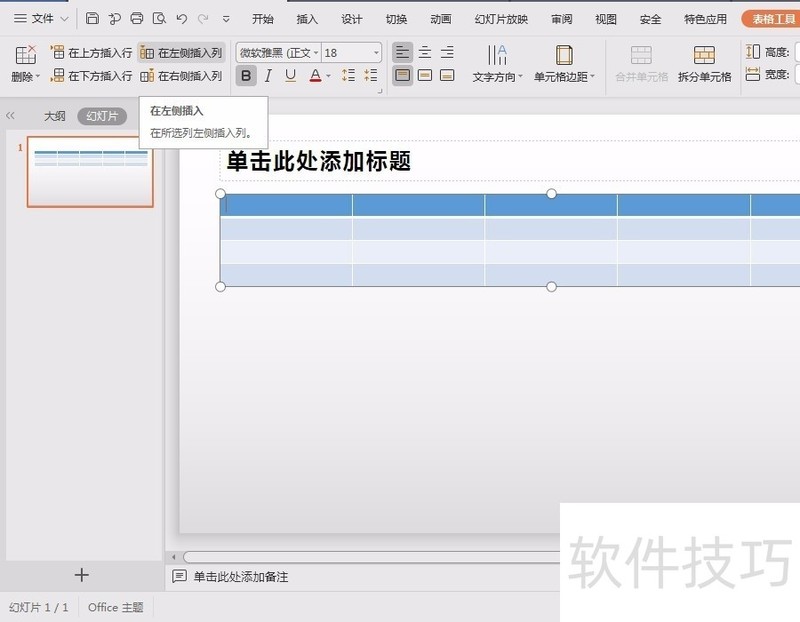The height and width of the screenshot is (622, 800).
Task: Switch to the 安全 tab
Action: 651,19
